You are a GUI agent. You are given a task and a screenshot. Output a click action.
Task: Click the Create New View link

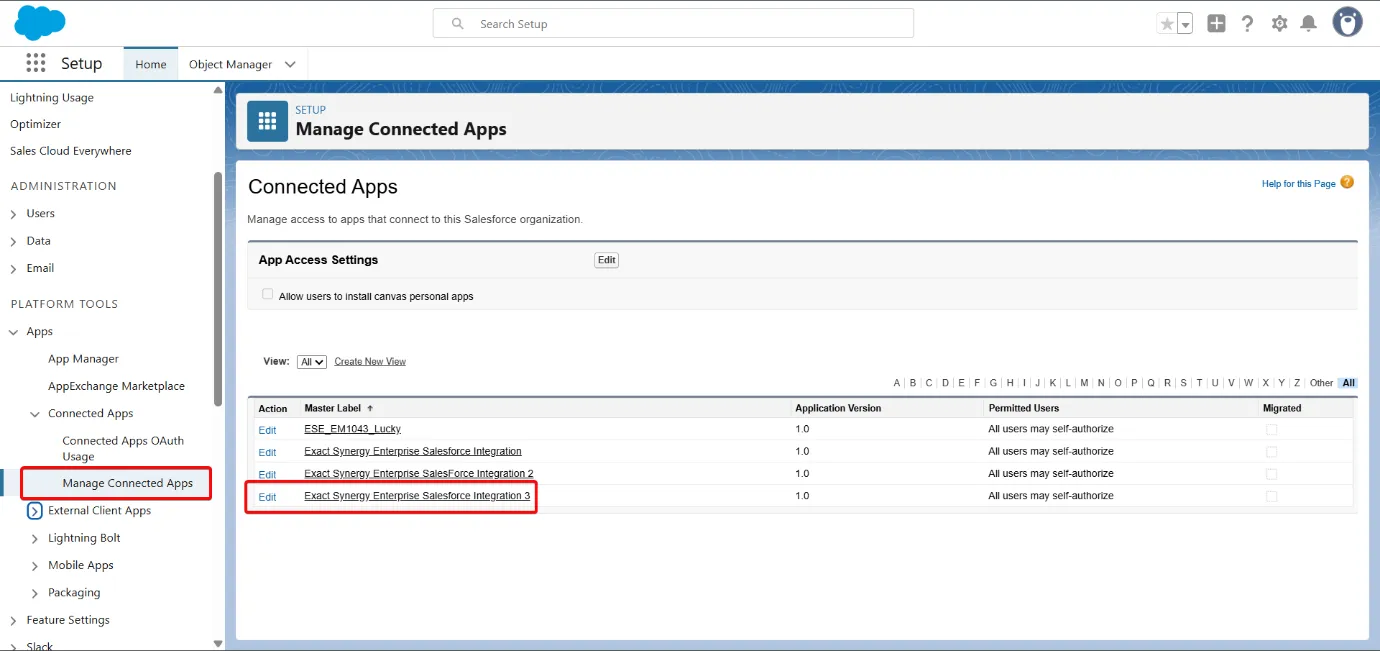[370, 362]
